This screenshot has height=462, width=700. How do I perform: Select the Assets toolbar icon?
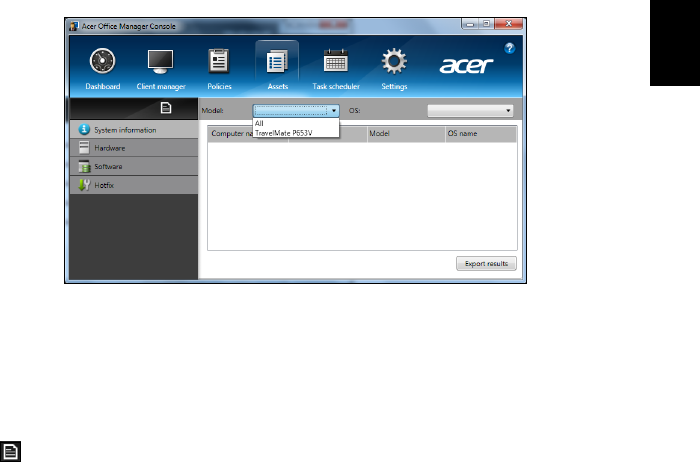point(277,67)
